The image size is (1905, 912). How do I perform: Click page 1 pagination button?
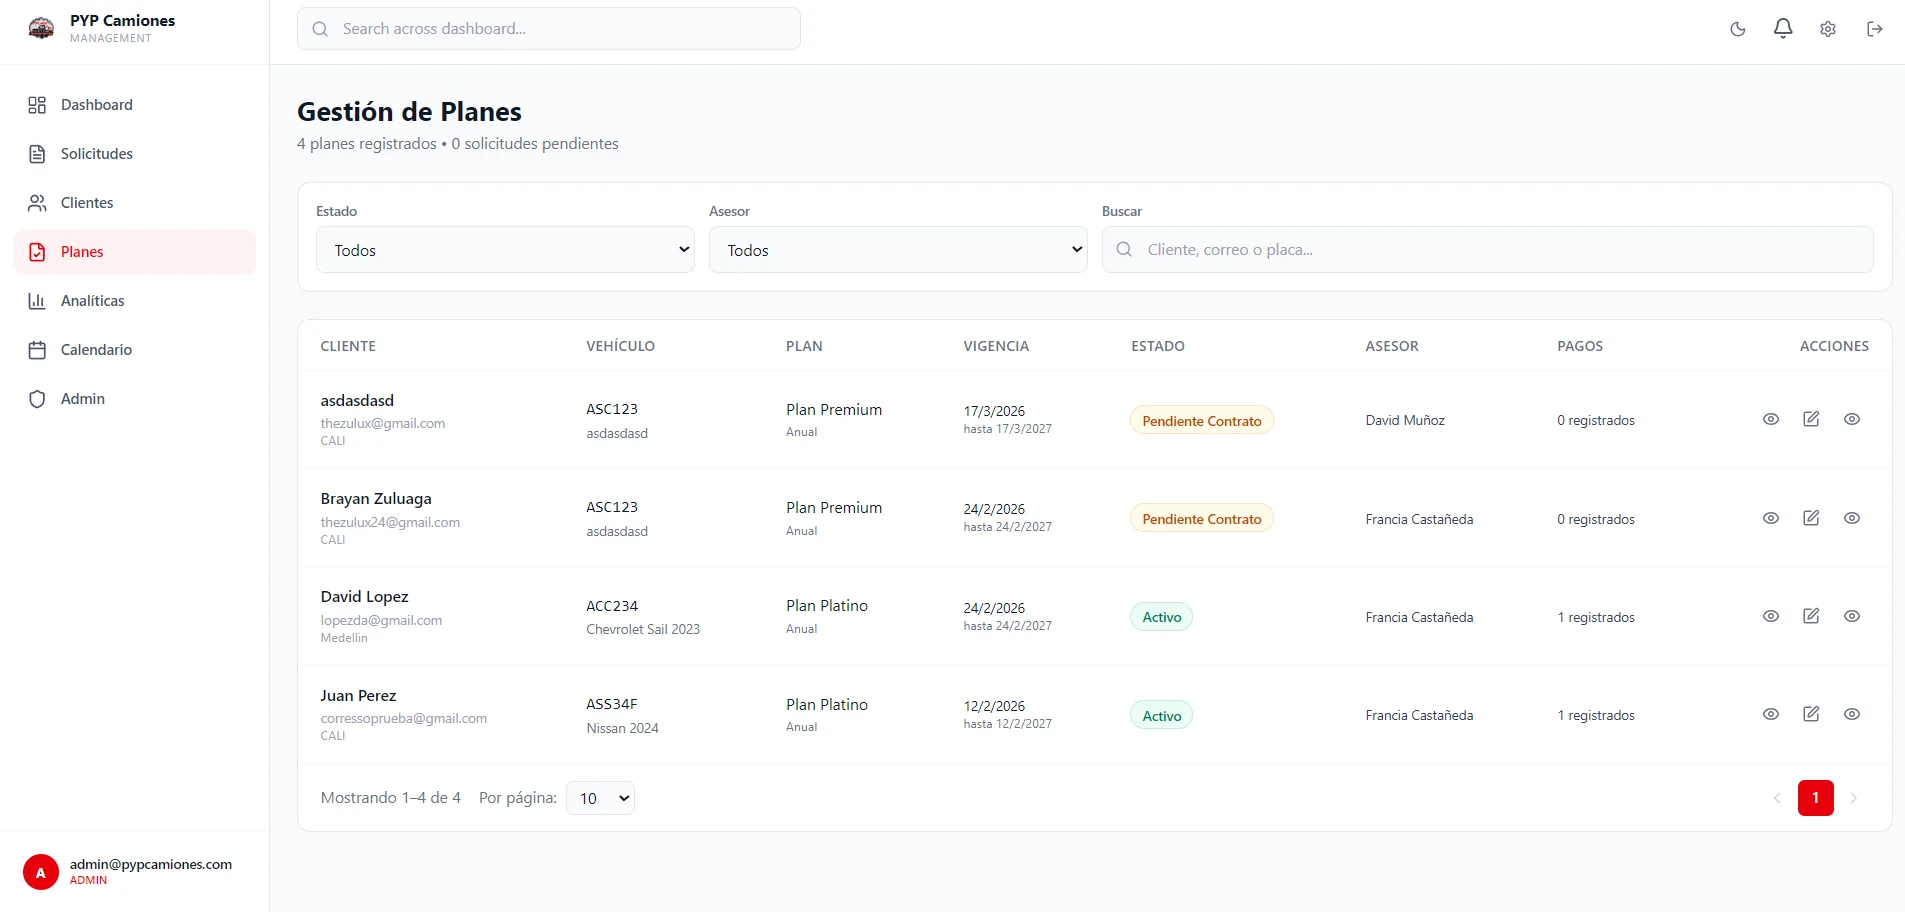pyautogui.click(x=1815, y=798)
